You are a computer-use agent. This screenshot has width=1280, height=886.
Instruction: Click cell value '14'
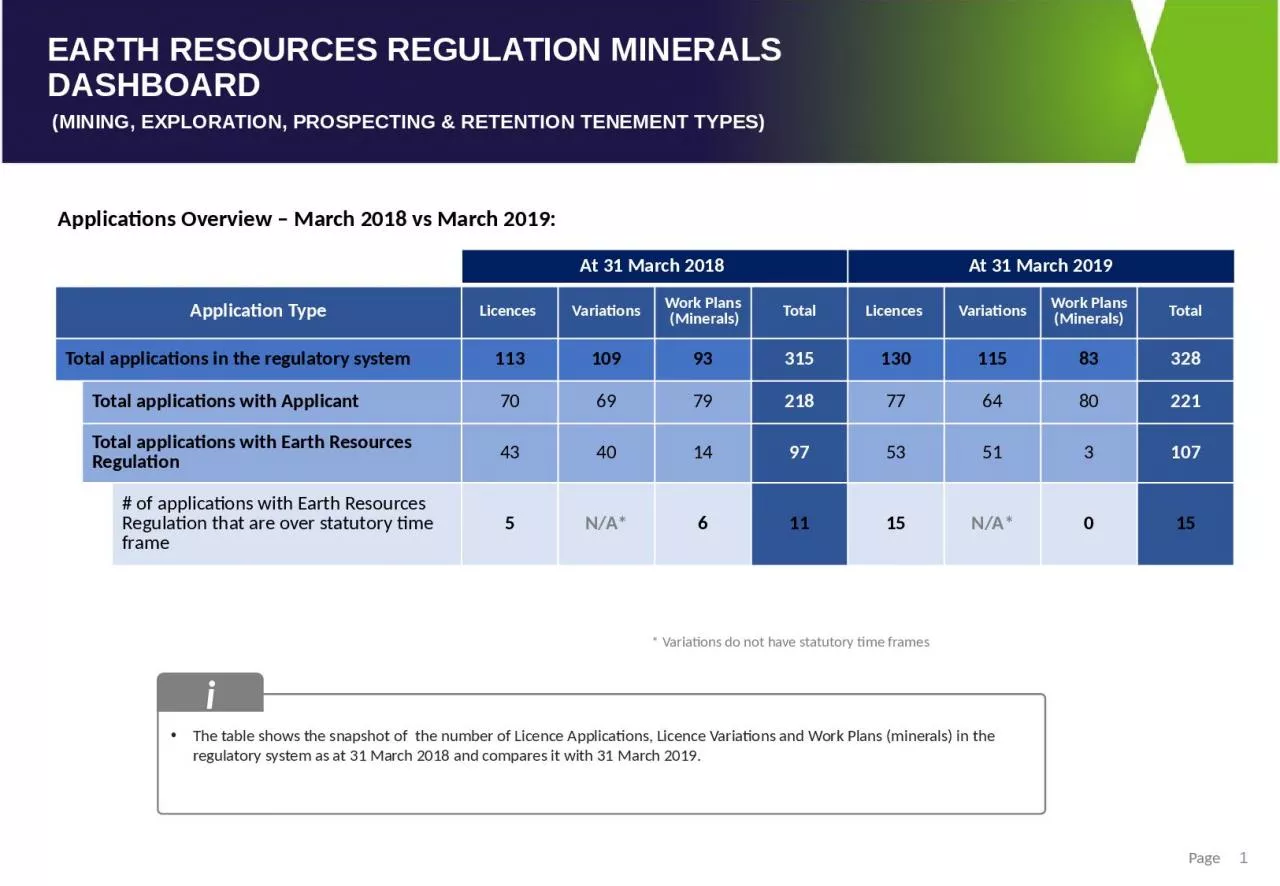[703, 453]
